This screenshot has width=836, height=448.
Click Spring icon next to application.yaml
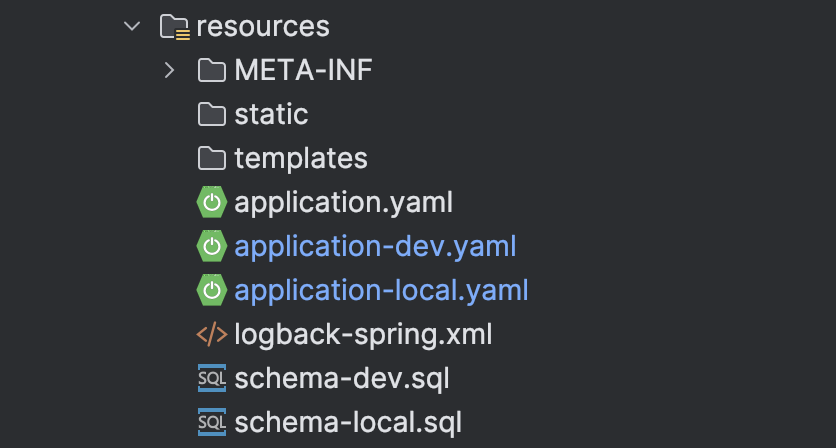pos(211,202)
